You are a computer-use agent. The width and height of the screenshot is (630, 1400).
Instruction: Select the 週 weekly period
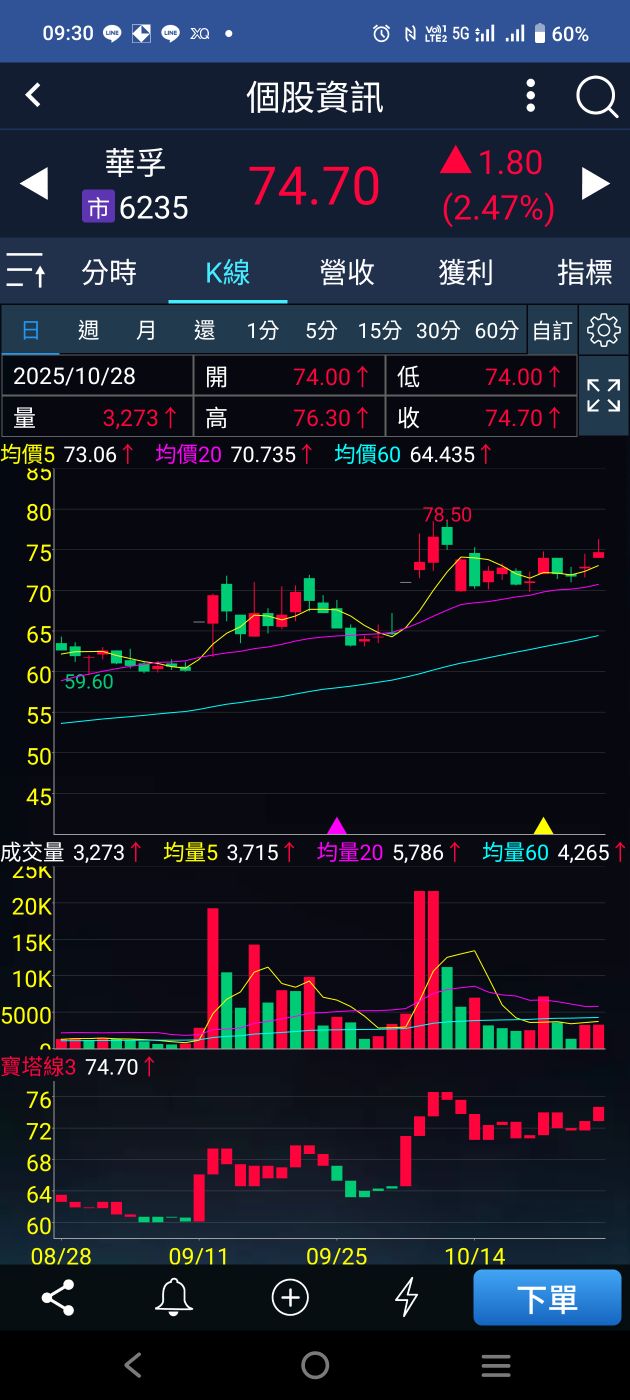(x=88, y=330)
